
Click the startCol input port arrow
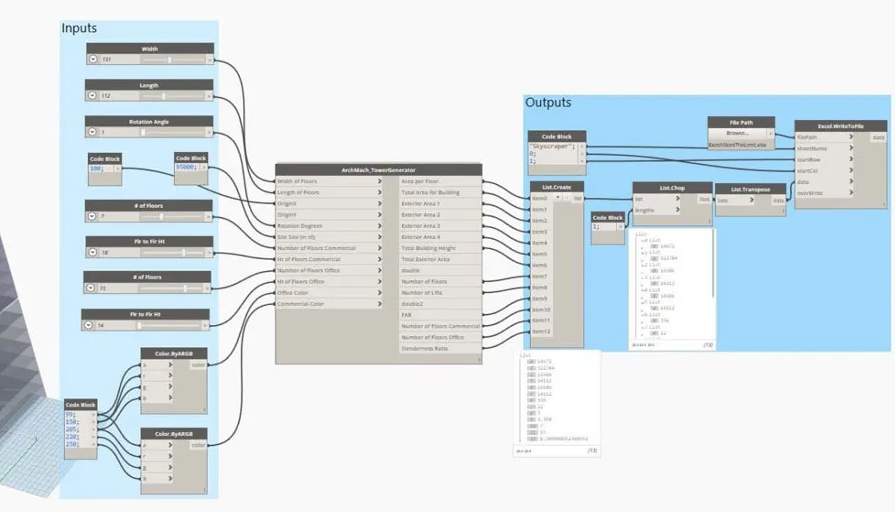850,170
